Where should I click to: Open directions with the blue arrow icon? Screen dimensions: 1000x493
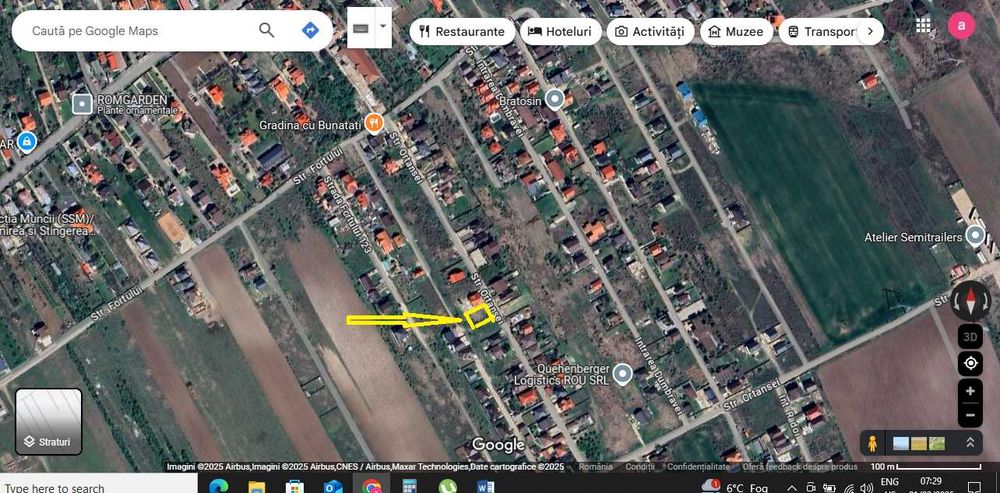coord(310,30)
